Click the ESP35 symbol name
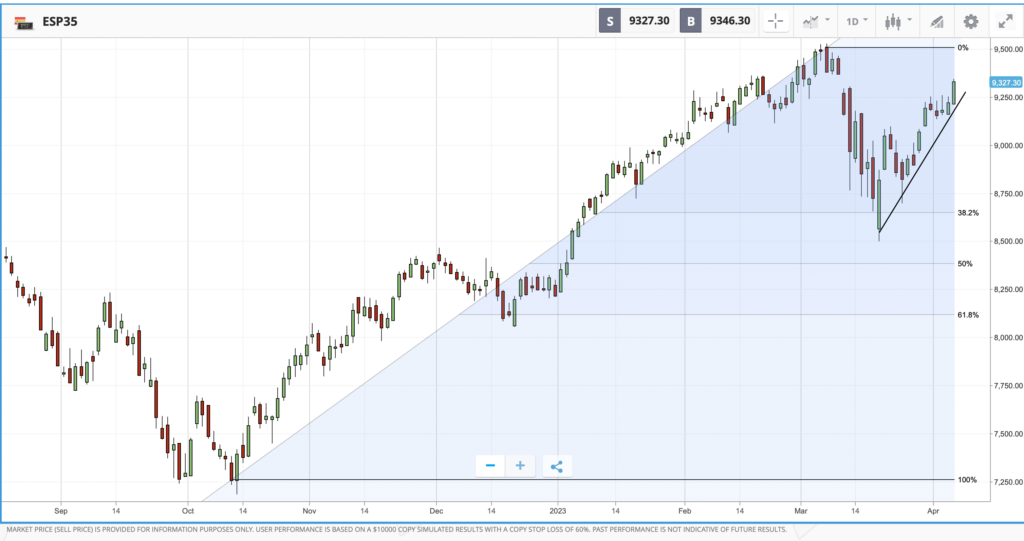Screen dimensions: 1024x541 [60, 21]
